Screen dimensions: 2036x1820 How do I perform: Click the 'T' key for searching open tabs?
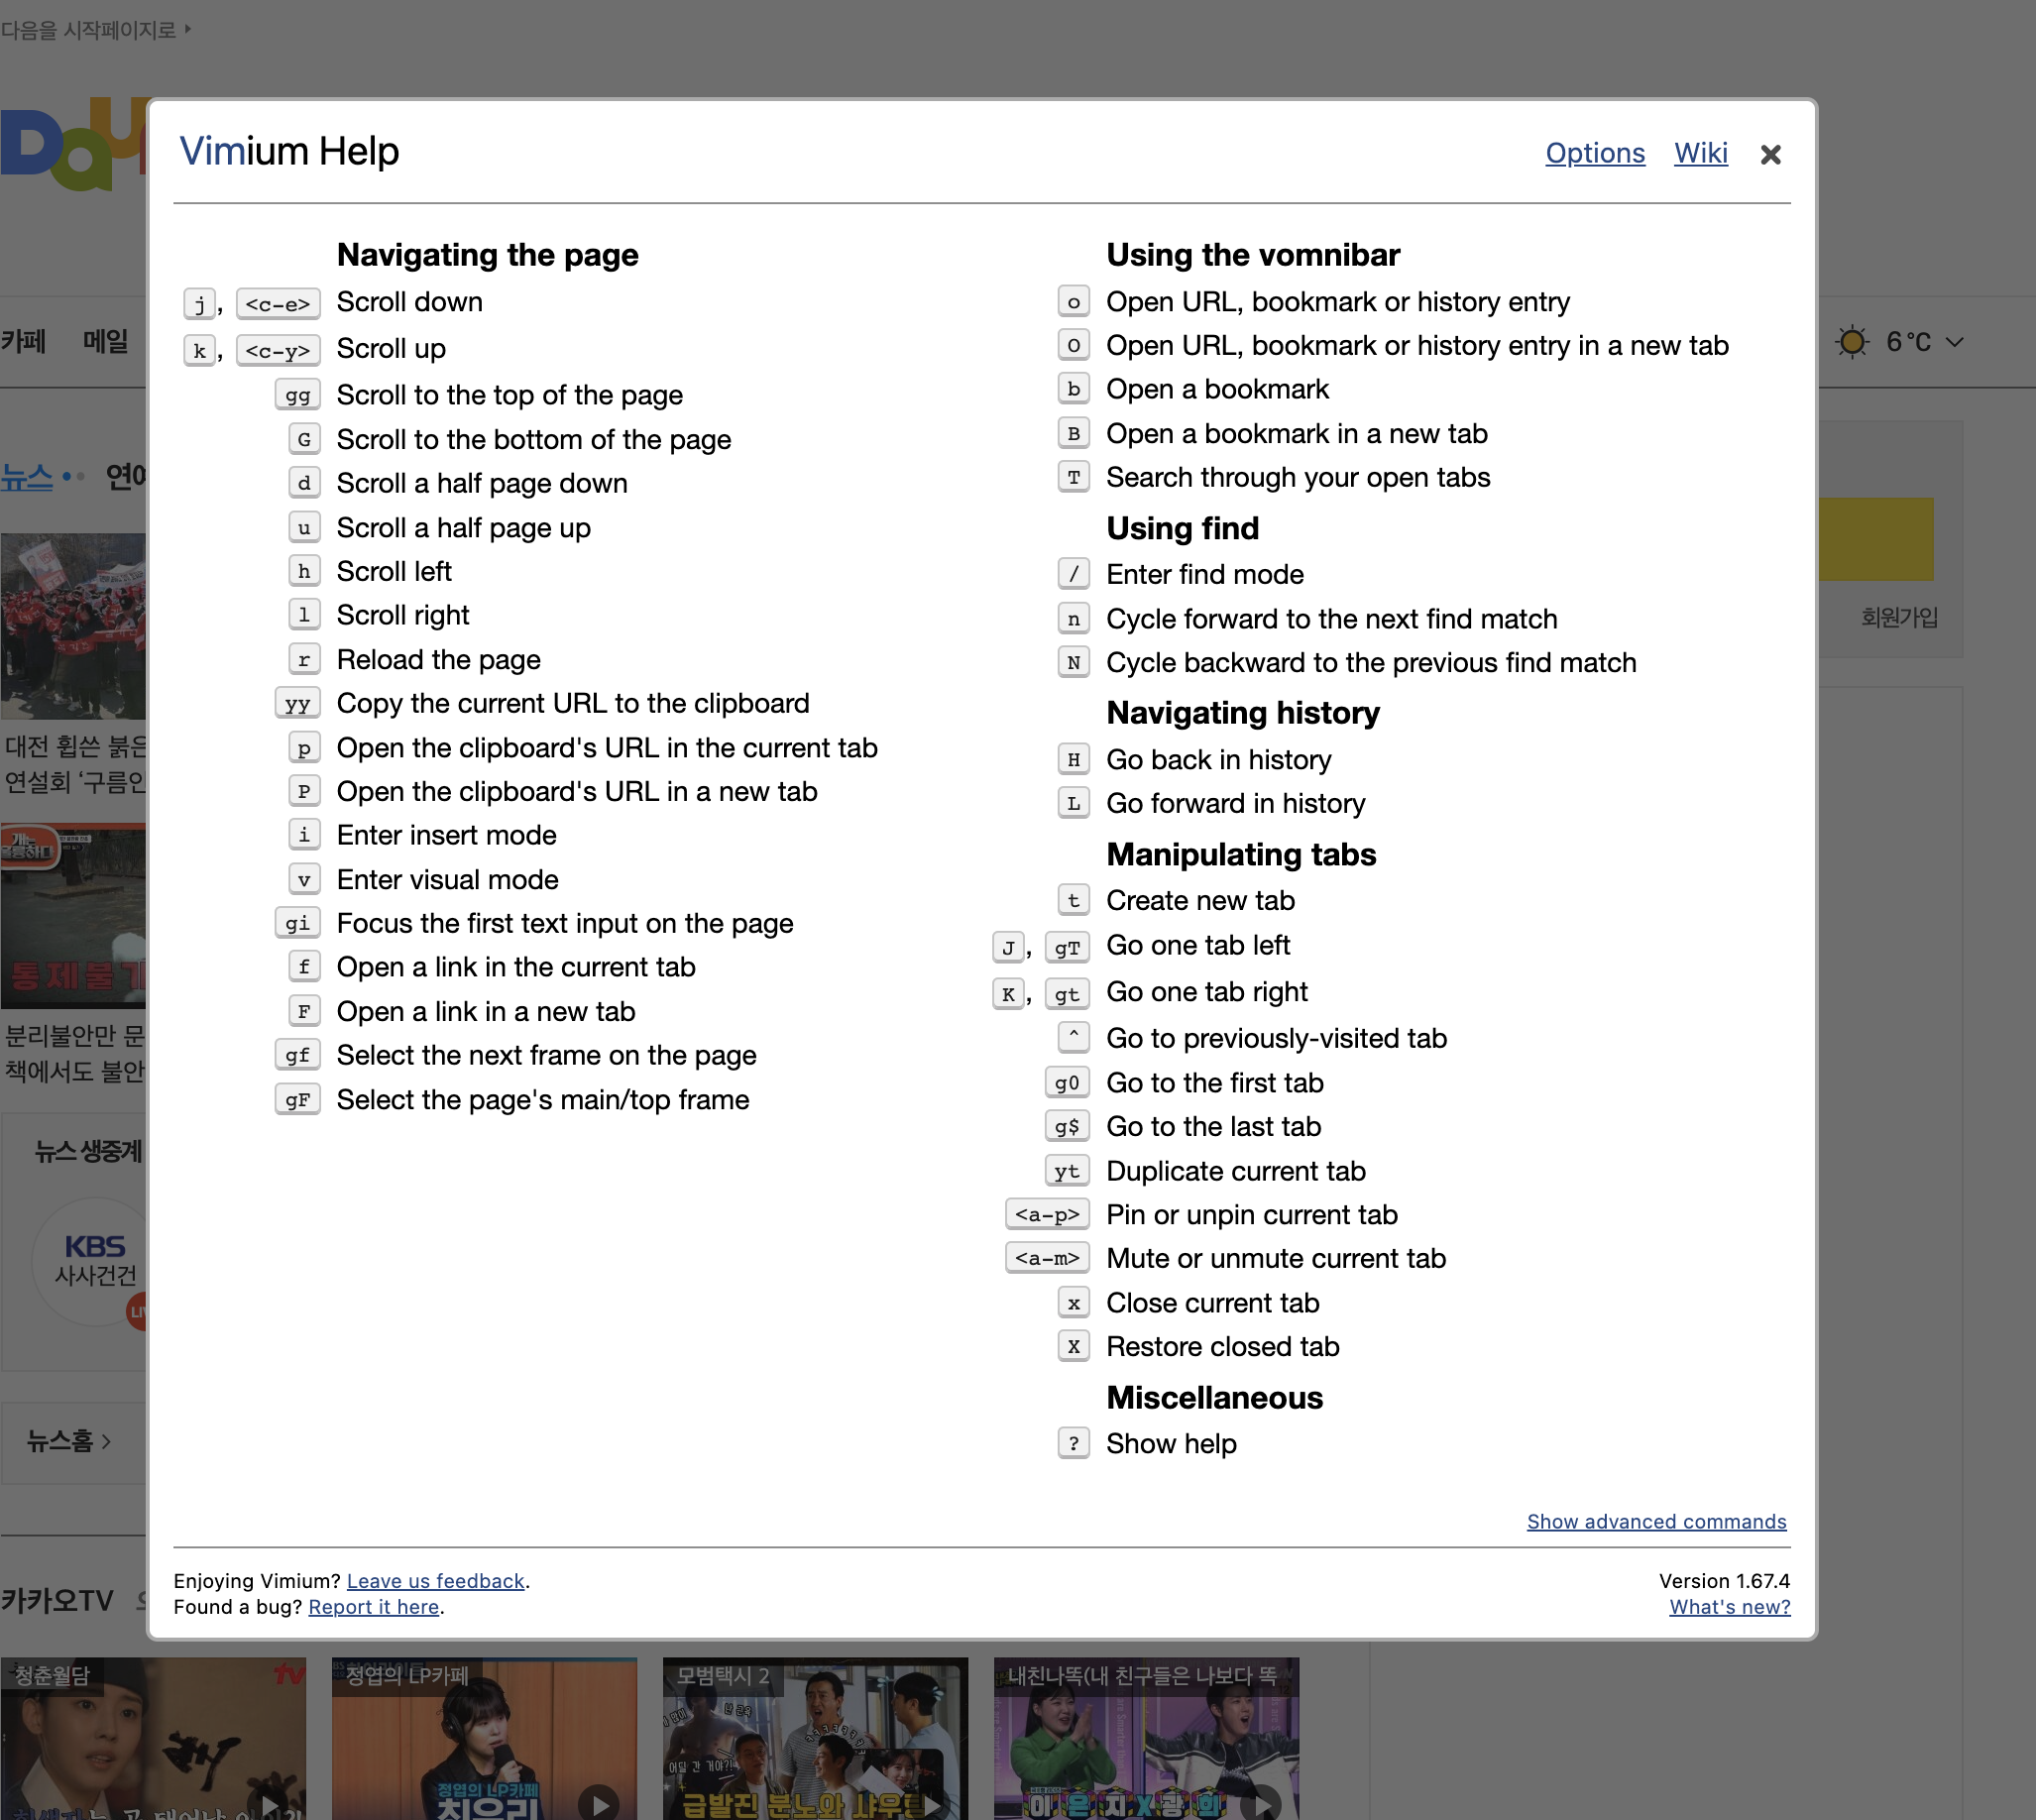[x=1073, y=477]
